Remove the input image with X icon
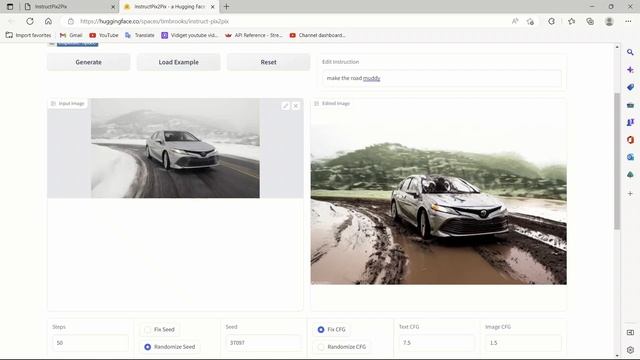 (296, 106)
